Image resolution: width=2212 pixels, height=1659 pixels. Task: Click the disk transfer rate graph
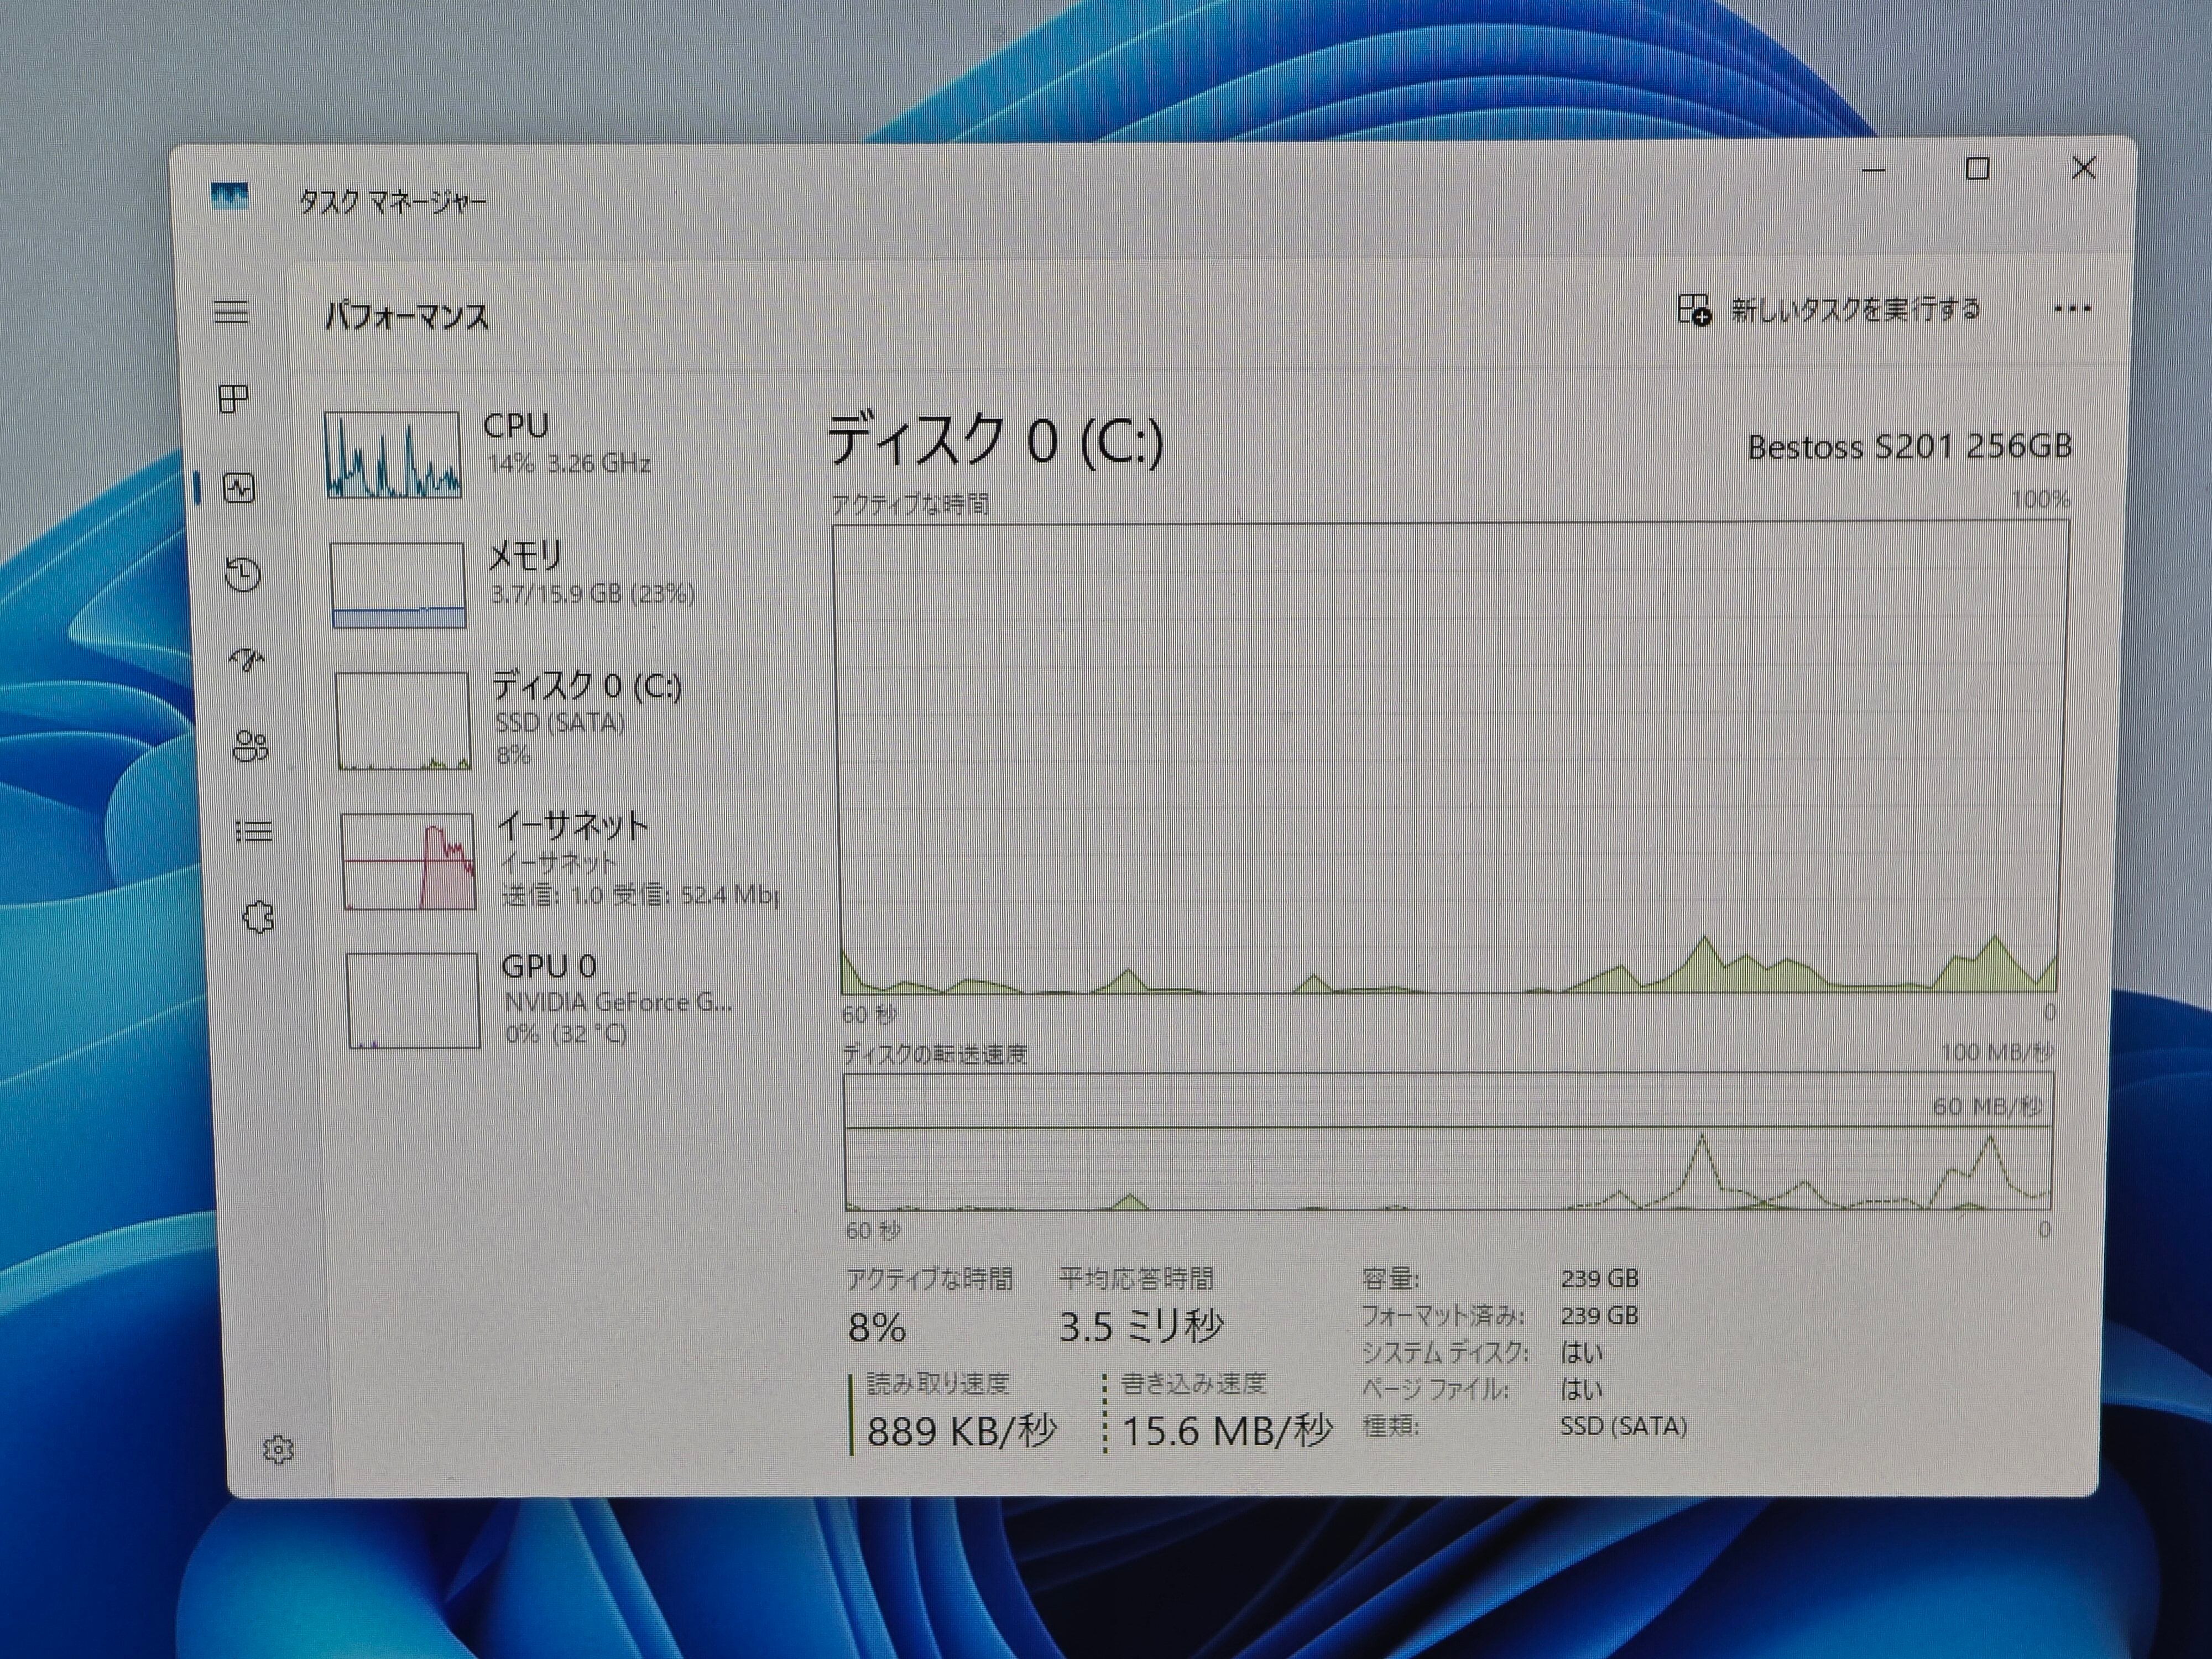pyautogui.click(x=1448, y=1141)
